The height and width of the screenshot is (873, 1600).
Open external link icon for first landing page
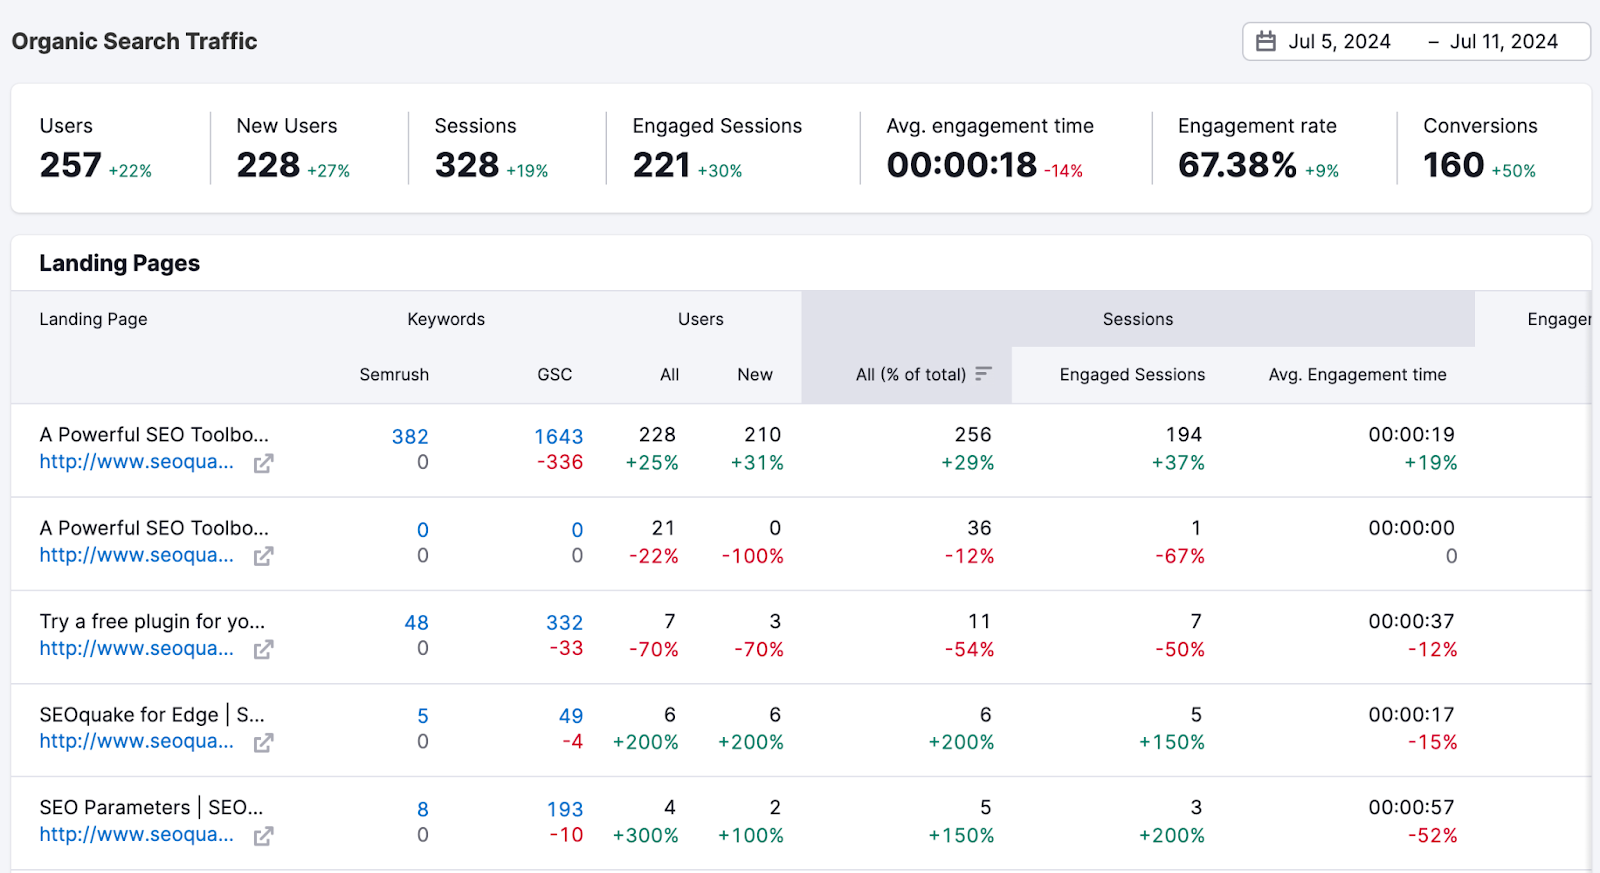263,463
